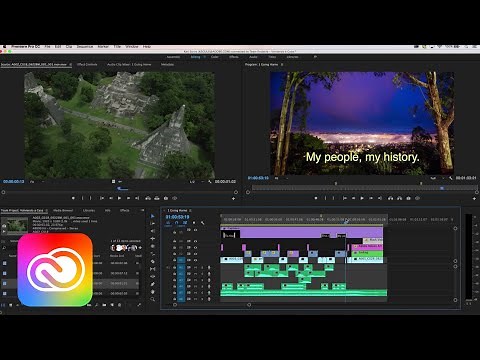Open Program monitor button editor plus
This screenshot has height=360, width=480.
point(474,198)
